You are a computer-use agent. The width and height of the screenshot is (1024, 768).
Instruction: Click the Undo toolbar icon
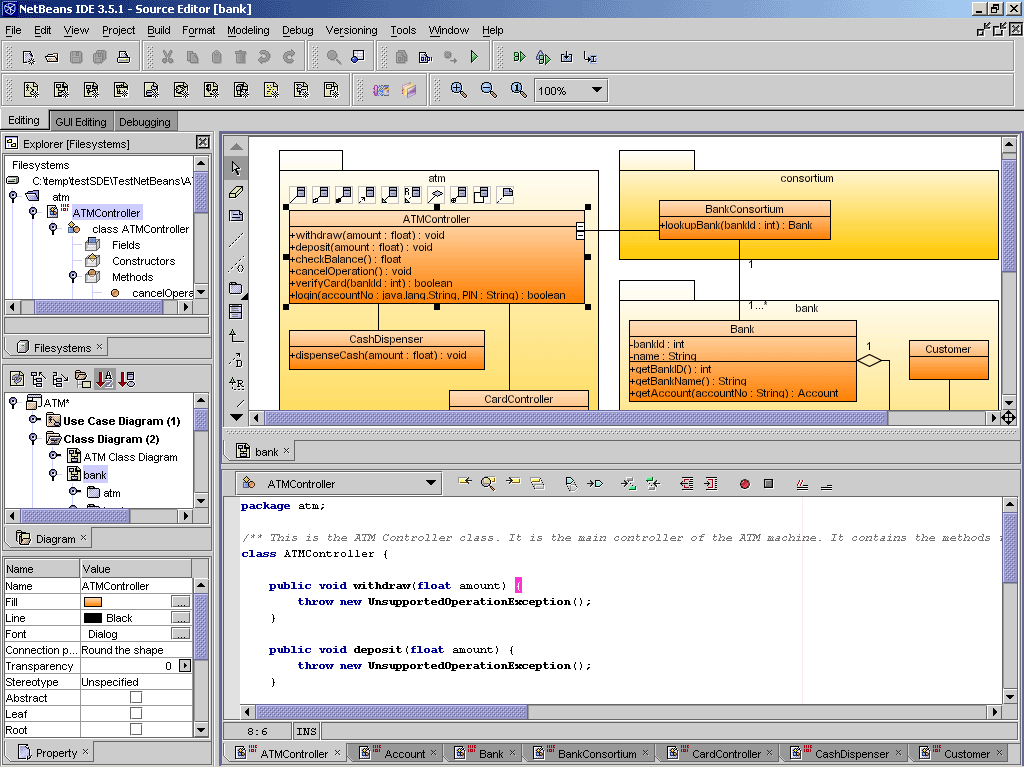click(x=264, y=57)
